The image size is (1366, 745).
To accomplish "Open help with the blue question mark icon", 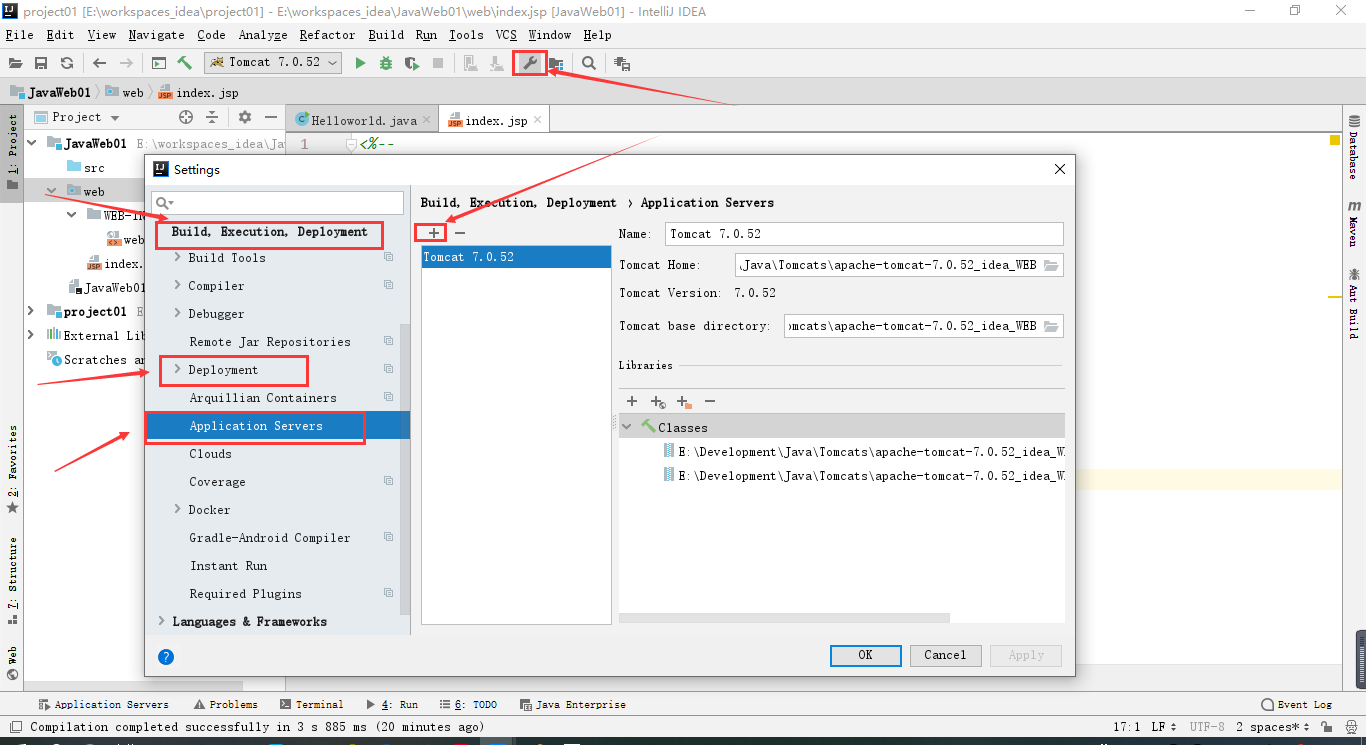I will pyautogui.click(x=166, y=657).
